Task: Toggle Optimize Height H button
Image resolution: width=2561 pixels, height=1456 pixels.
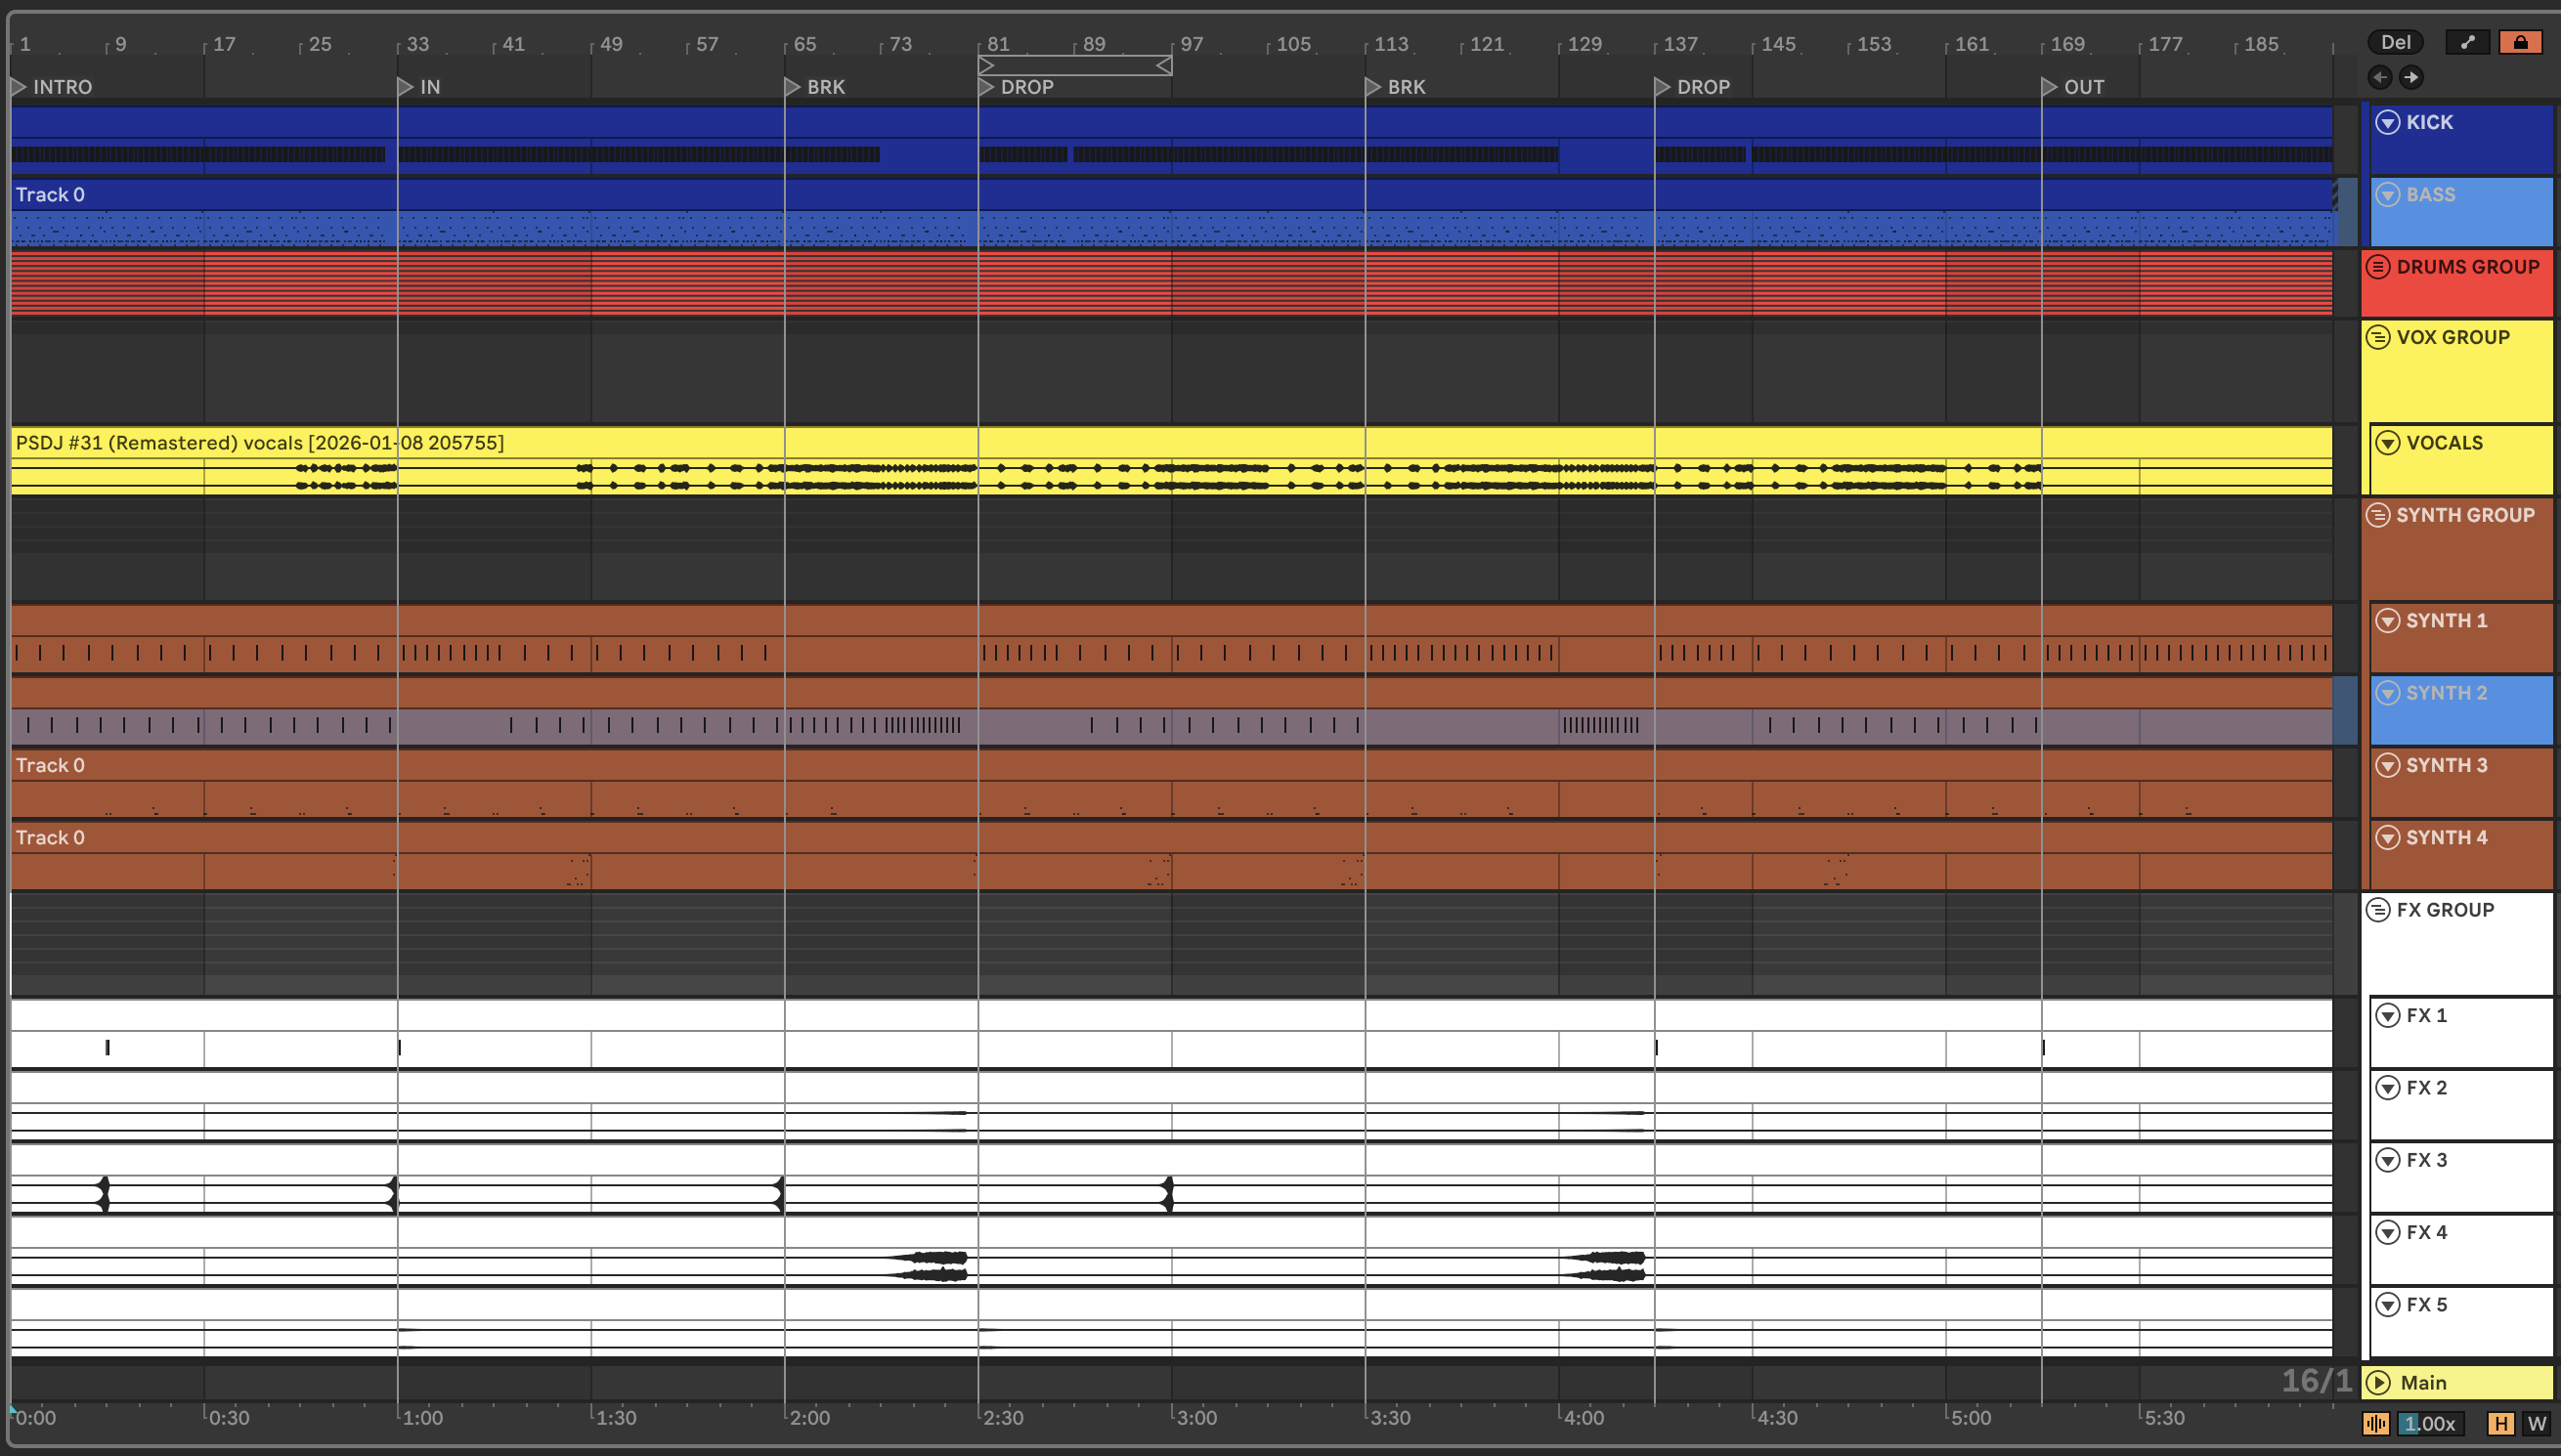Action: [2501, 1423]
